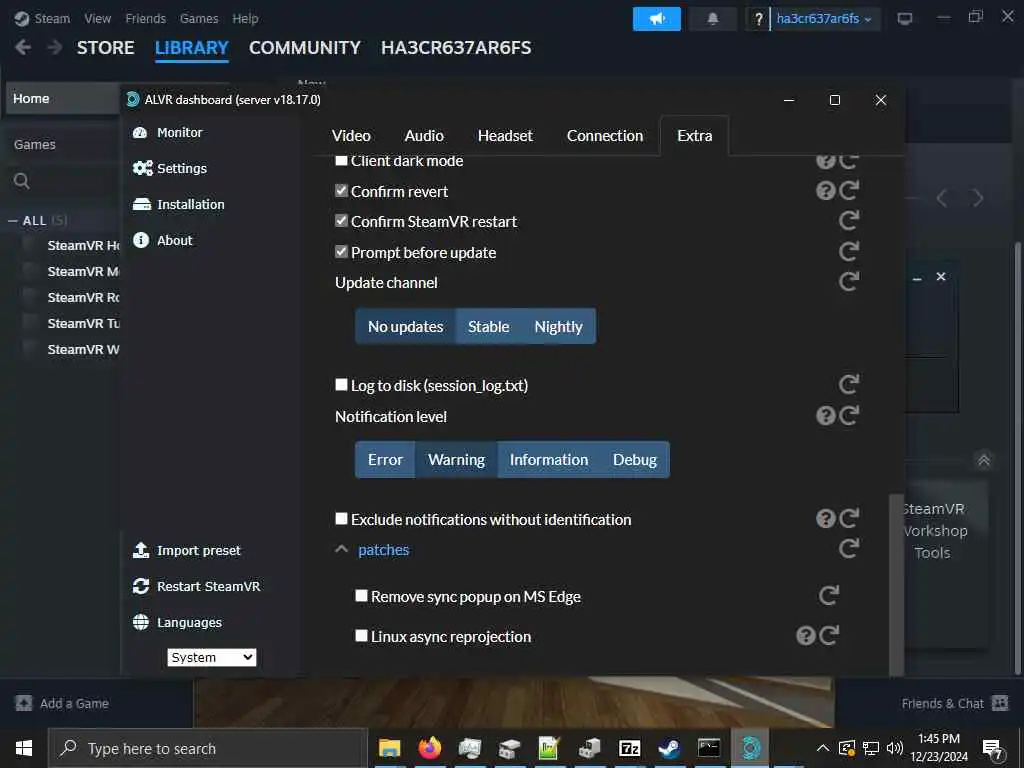Switch to the Video settings tab
Image resolution: width=1024 pixels, height=768 pixels.
point(351,136)
